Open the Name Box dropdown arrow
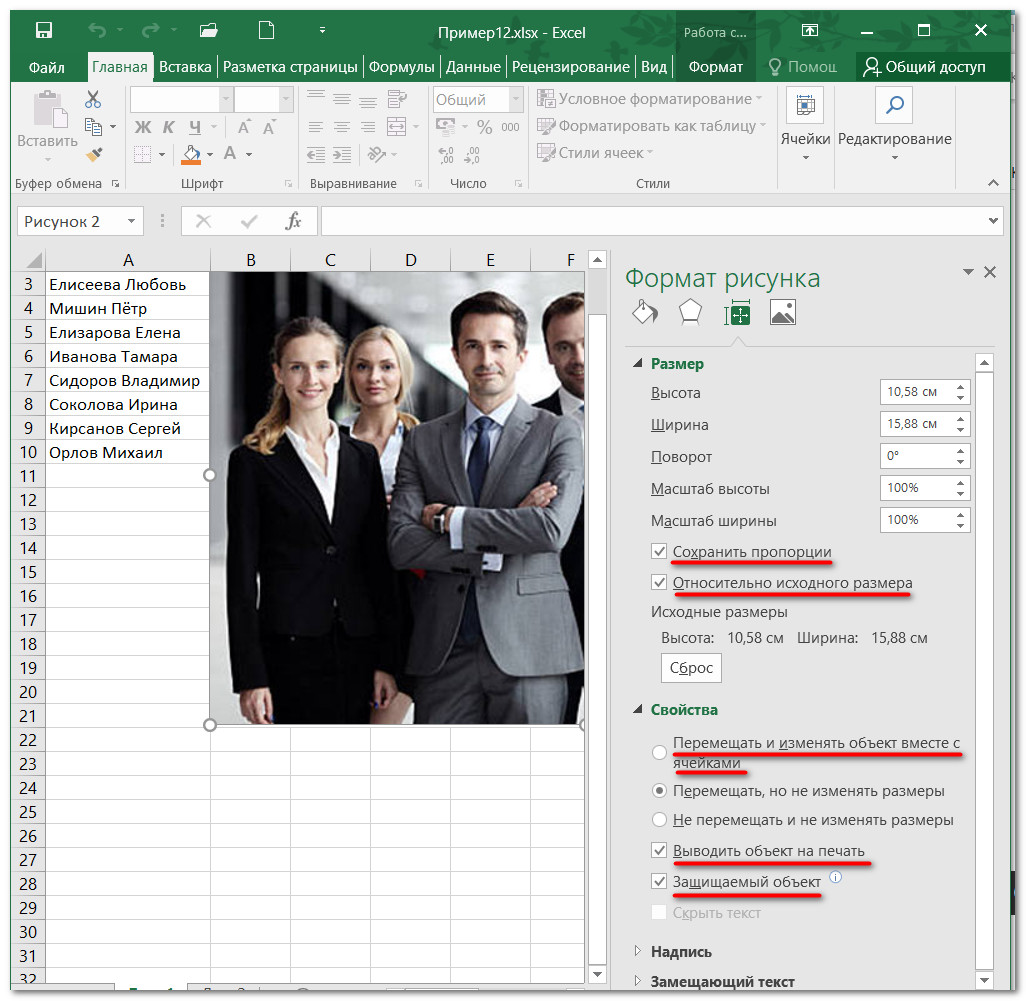This screenshot has height=1001, width=1026. (131, 222)
